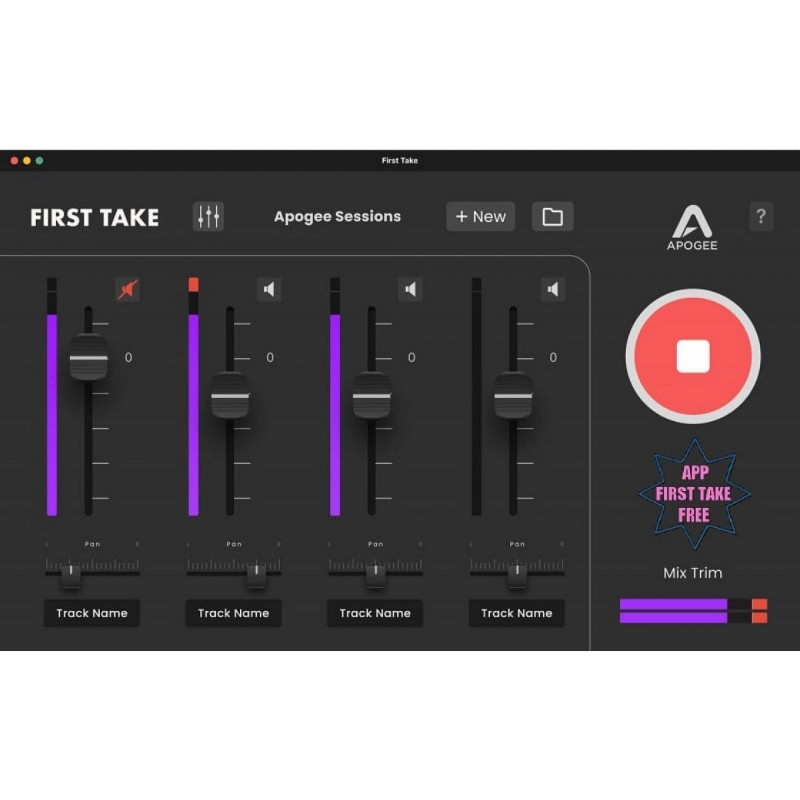Minimize the window with the yellow button
This screenshot has height=800, width=800.
(27, 161)
